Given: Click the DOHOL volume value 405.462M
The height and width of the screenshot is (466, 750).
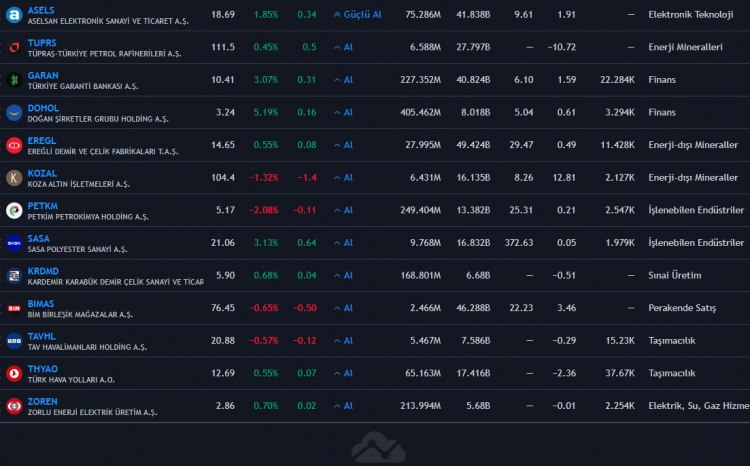Looking at the screenshot, I should pos(420,112).
